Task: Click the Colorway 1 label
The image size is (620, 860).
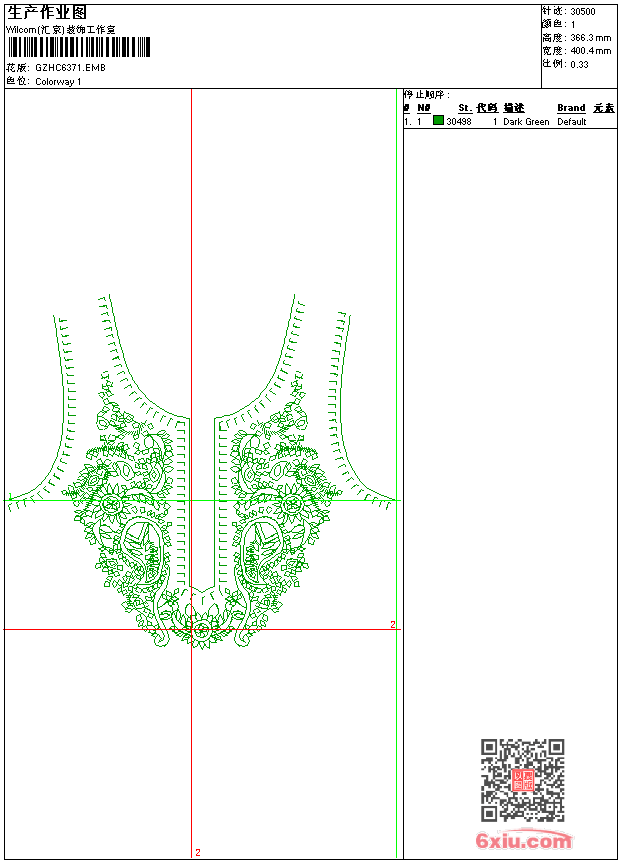Action: click(58, 82)
